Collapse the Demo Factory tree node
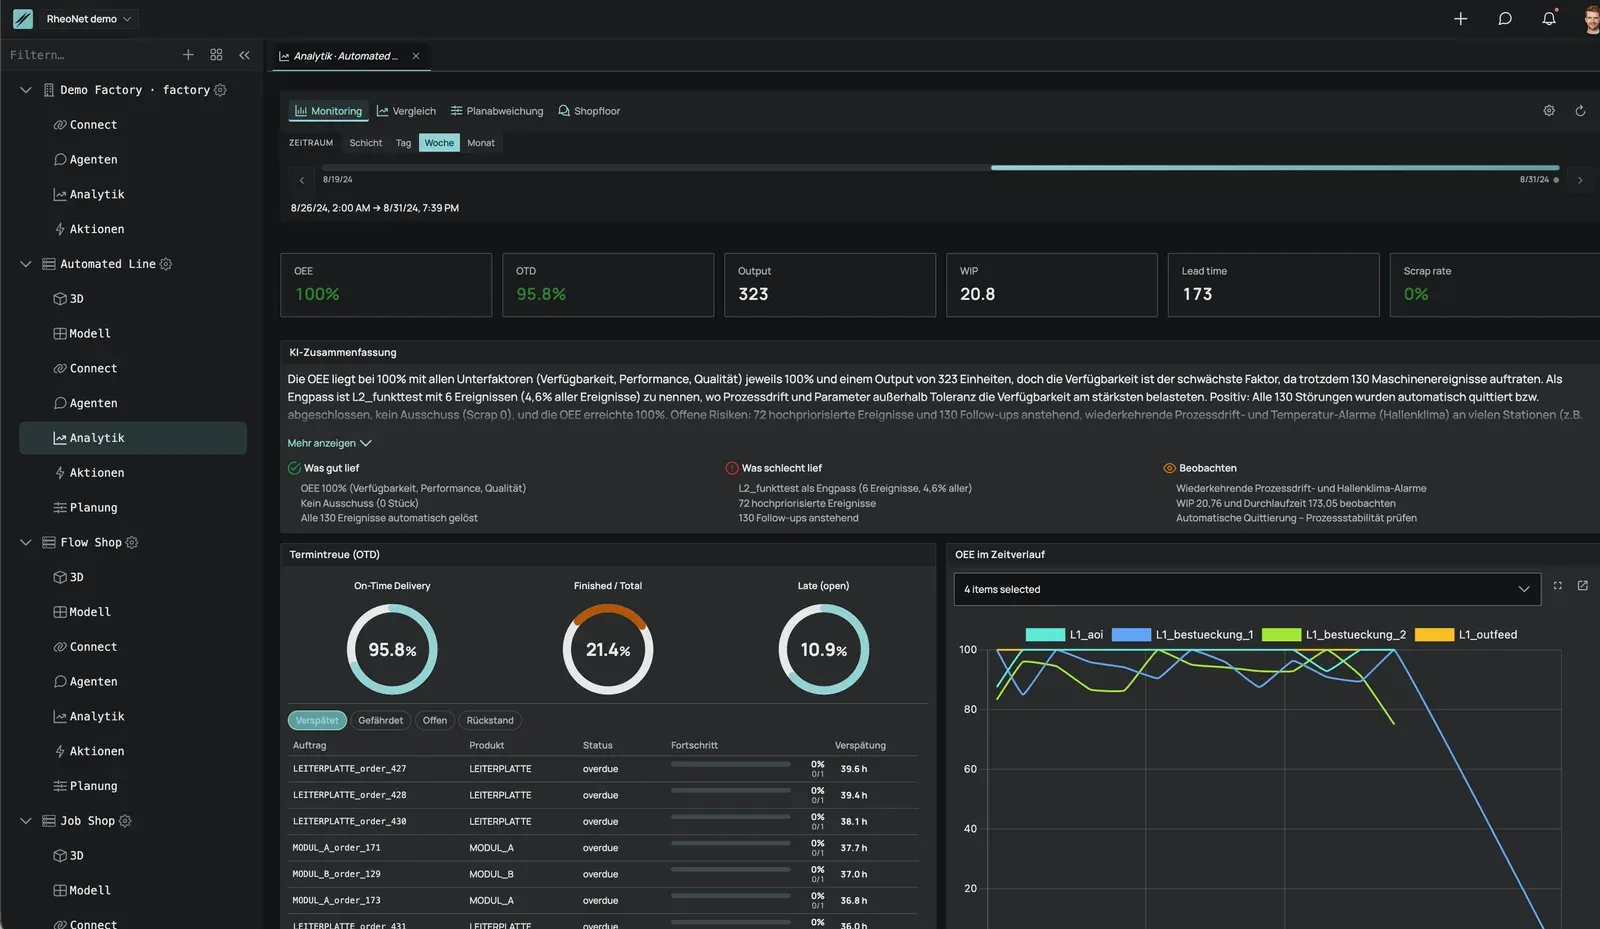The width and height of the screenshot is (1600, 929). click(26, 90)
